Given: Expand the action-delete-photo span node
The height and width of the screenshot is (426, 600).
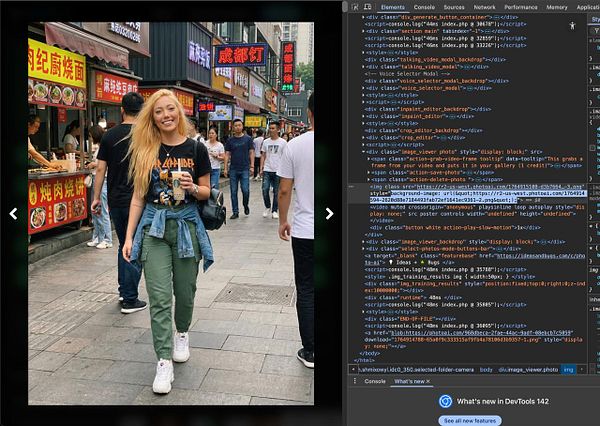Looking at the screenshot, I should (x=368, y=180).
